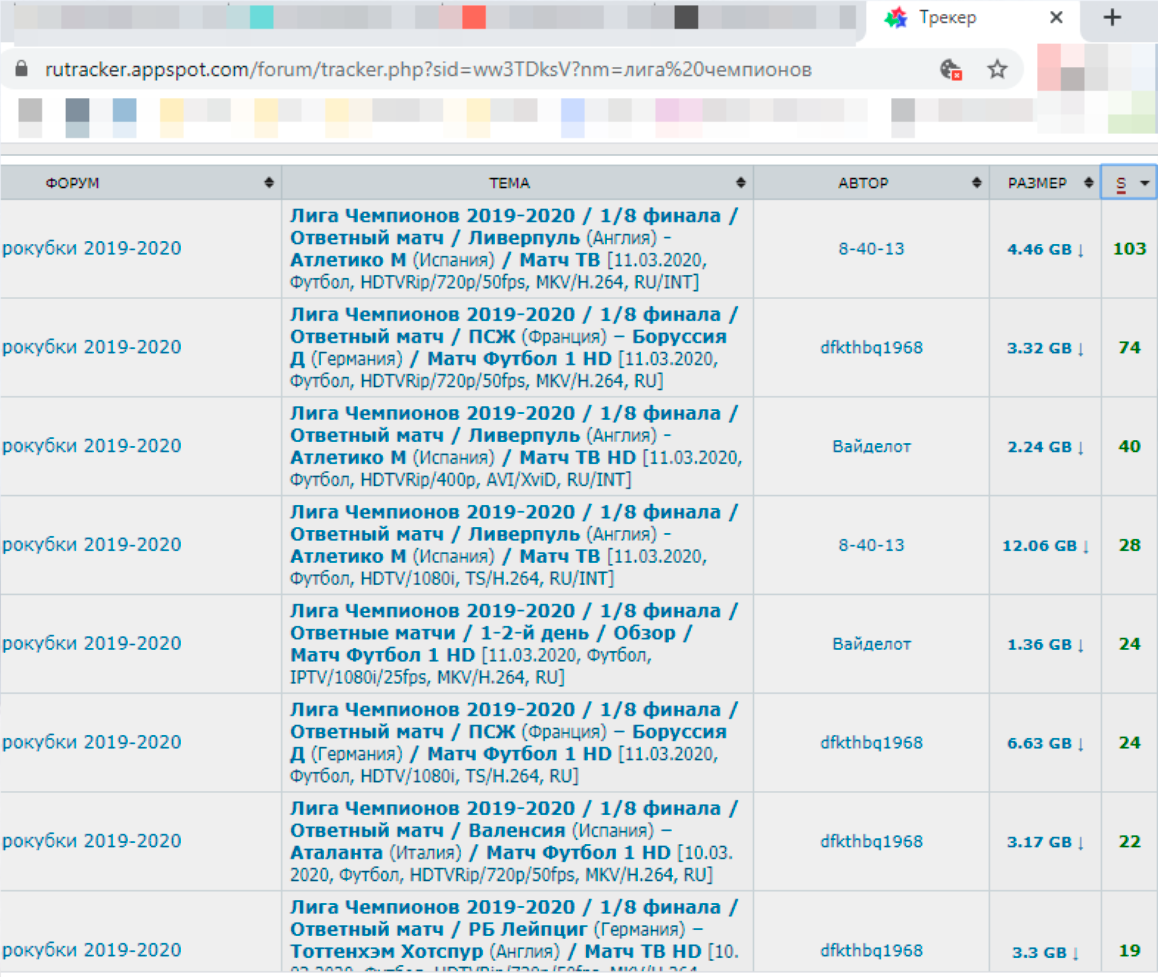Sort by the ТЕМА column arrows
Image resolution: width=1158 pixels, height=977 pixels.
741,182
